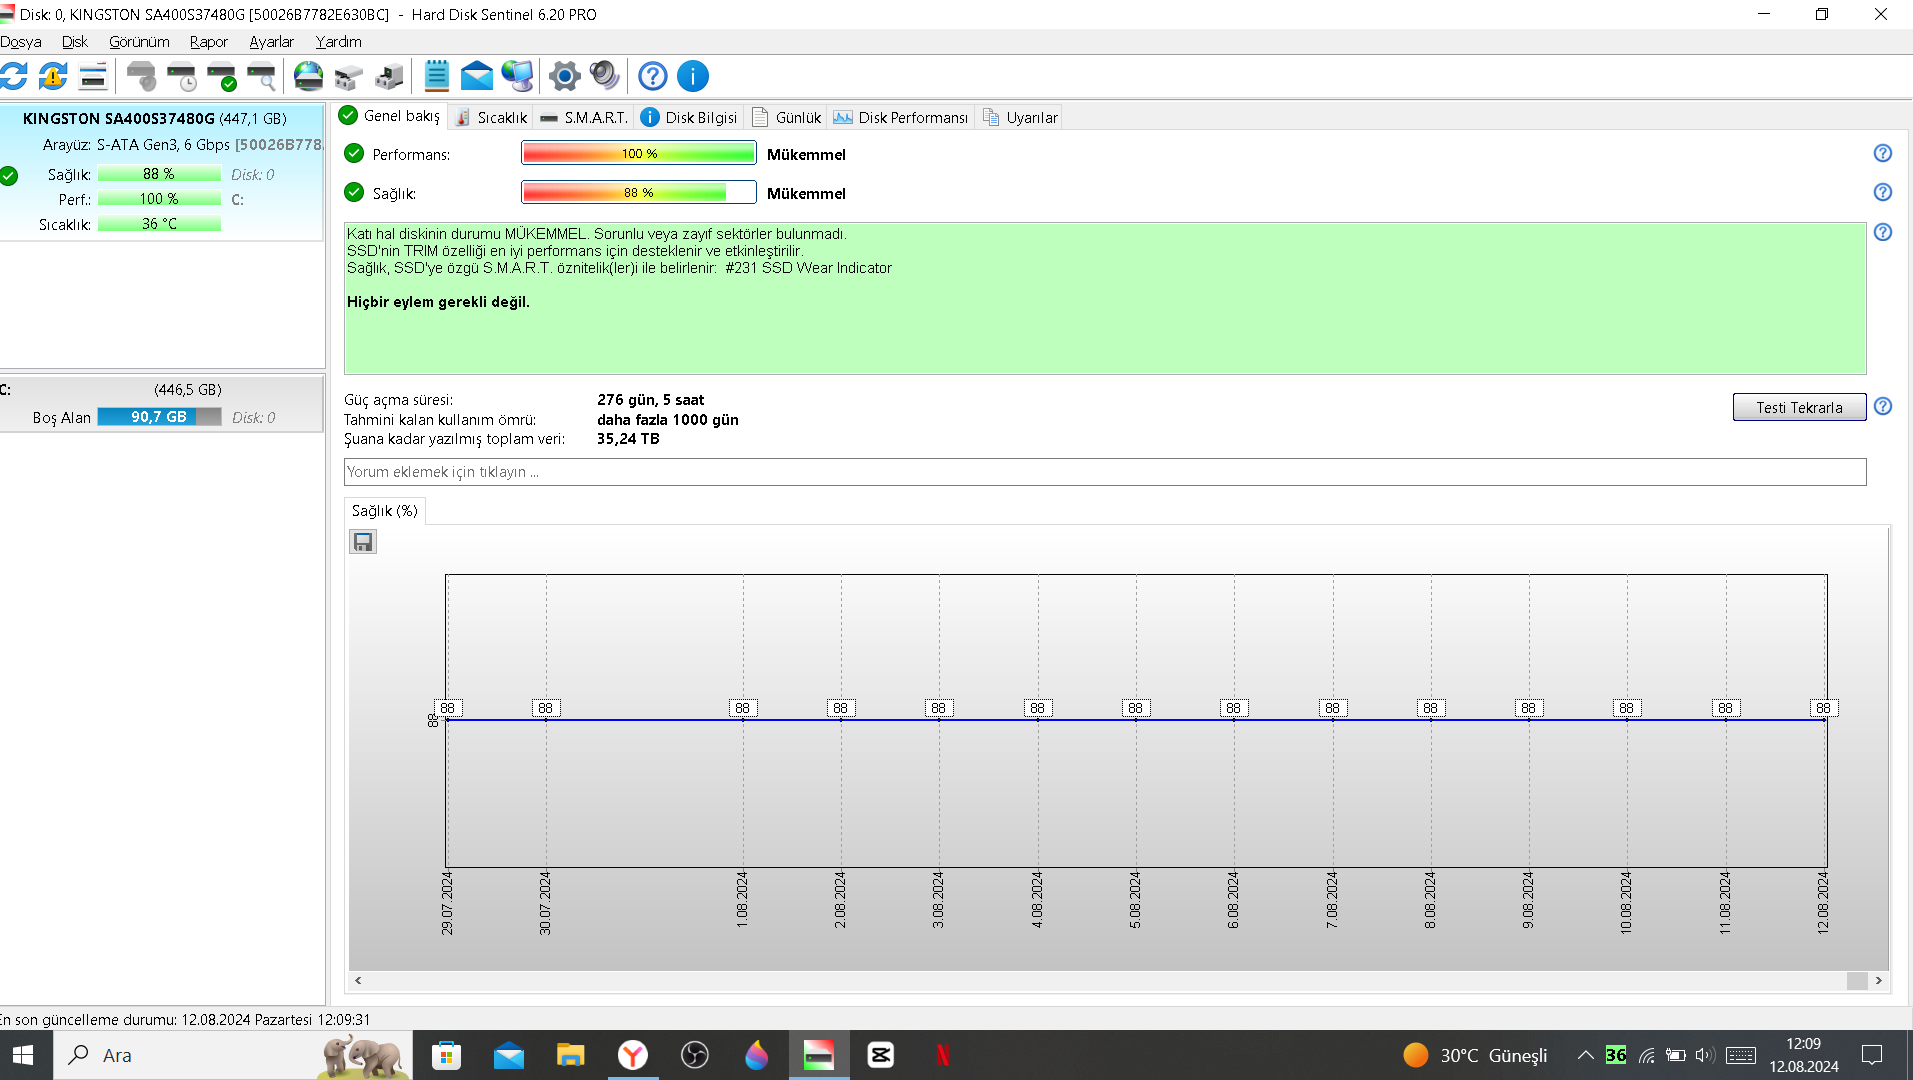The height and width of the screenshot is (1080, 1913).
Task: Open the Rapor menu
Action: click(x=208, y=41)
